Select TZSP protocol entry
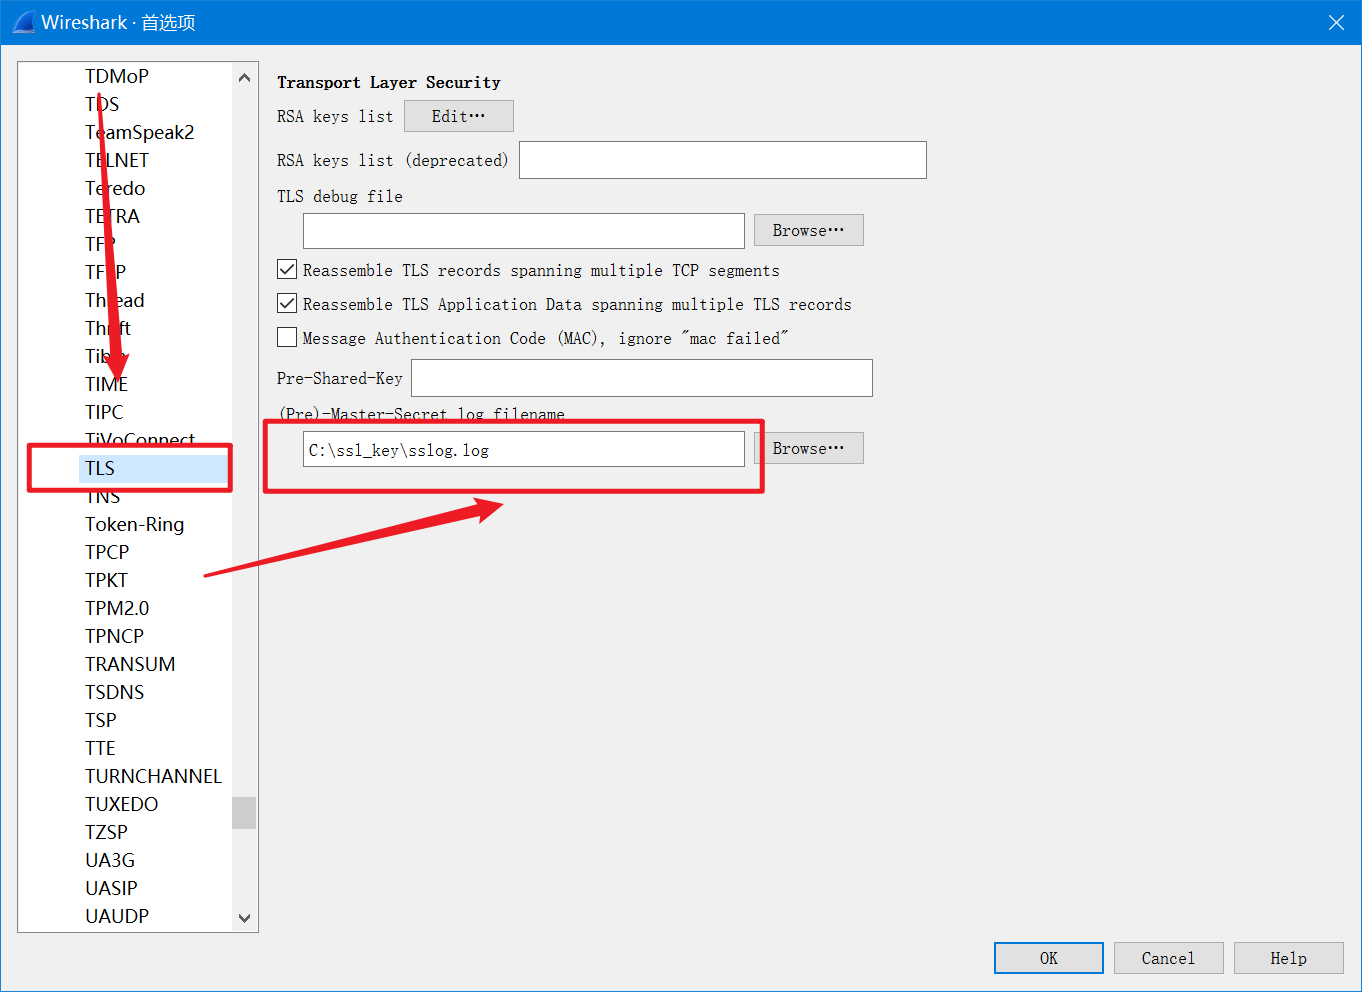Image resolution: width=1362 pixels, height=992 pixels. [x=107, y=832]
